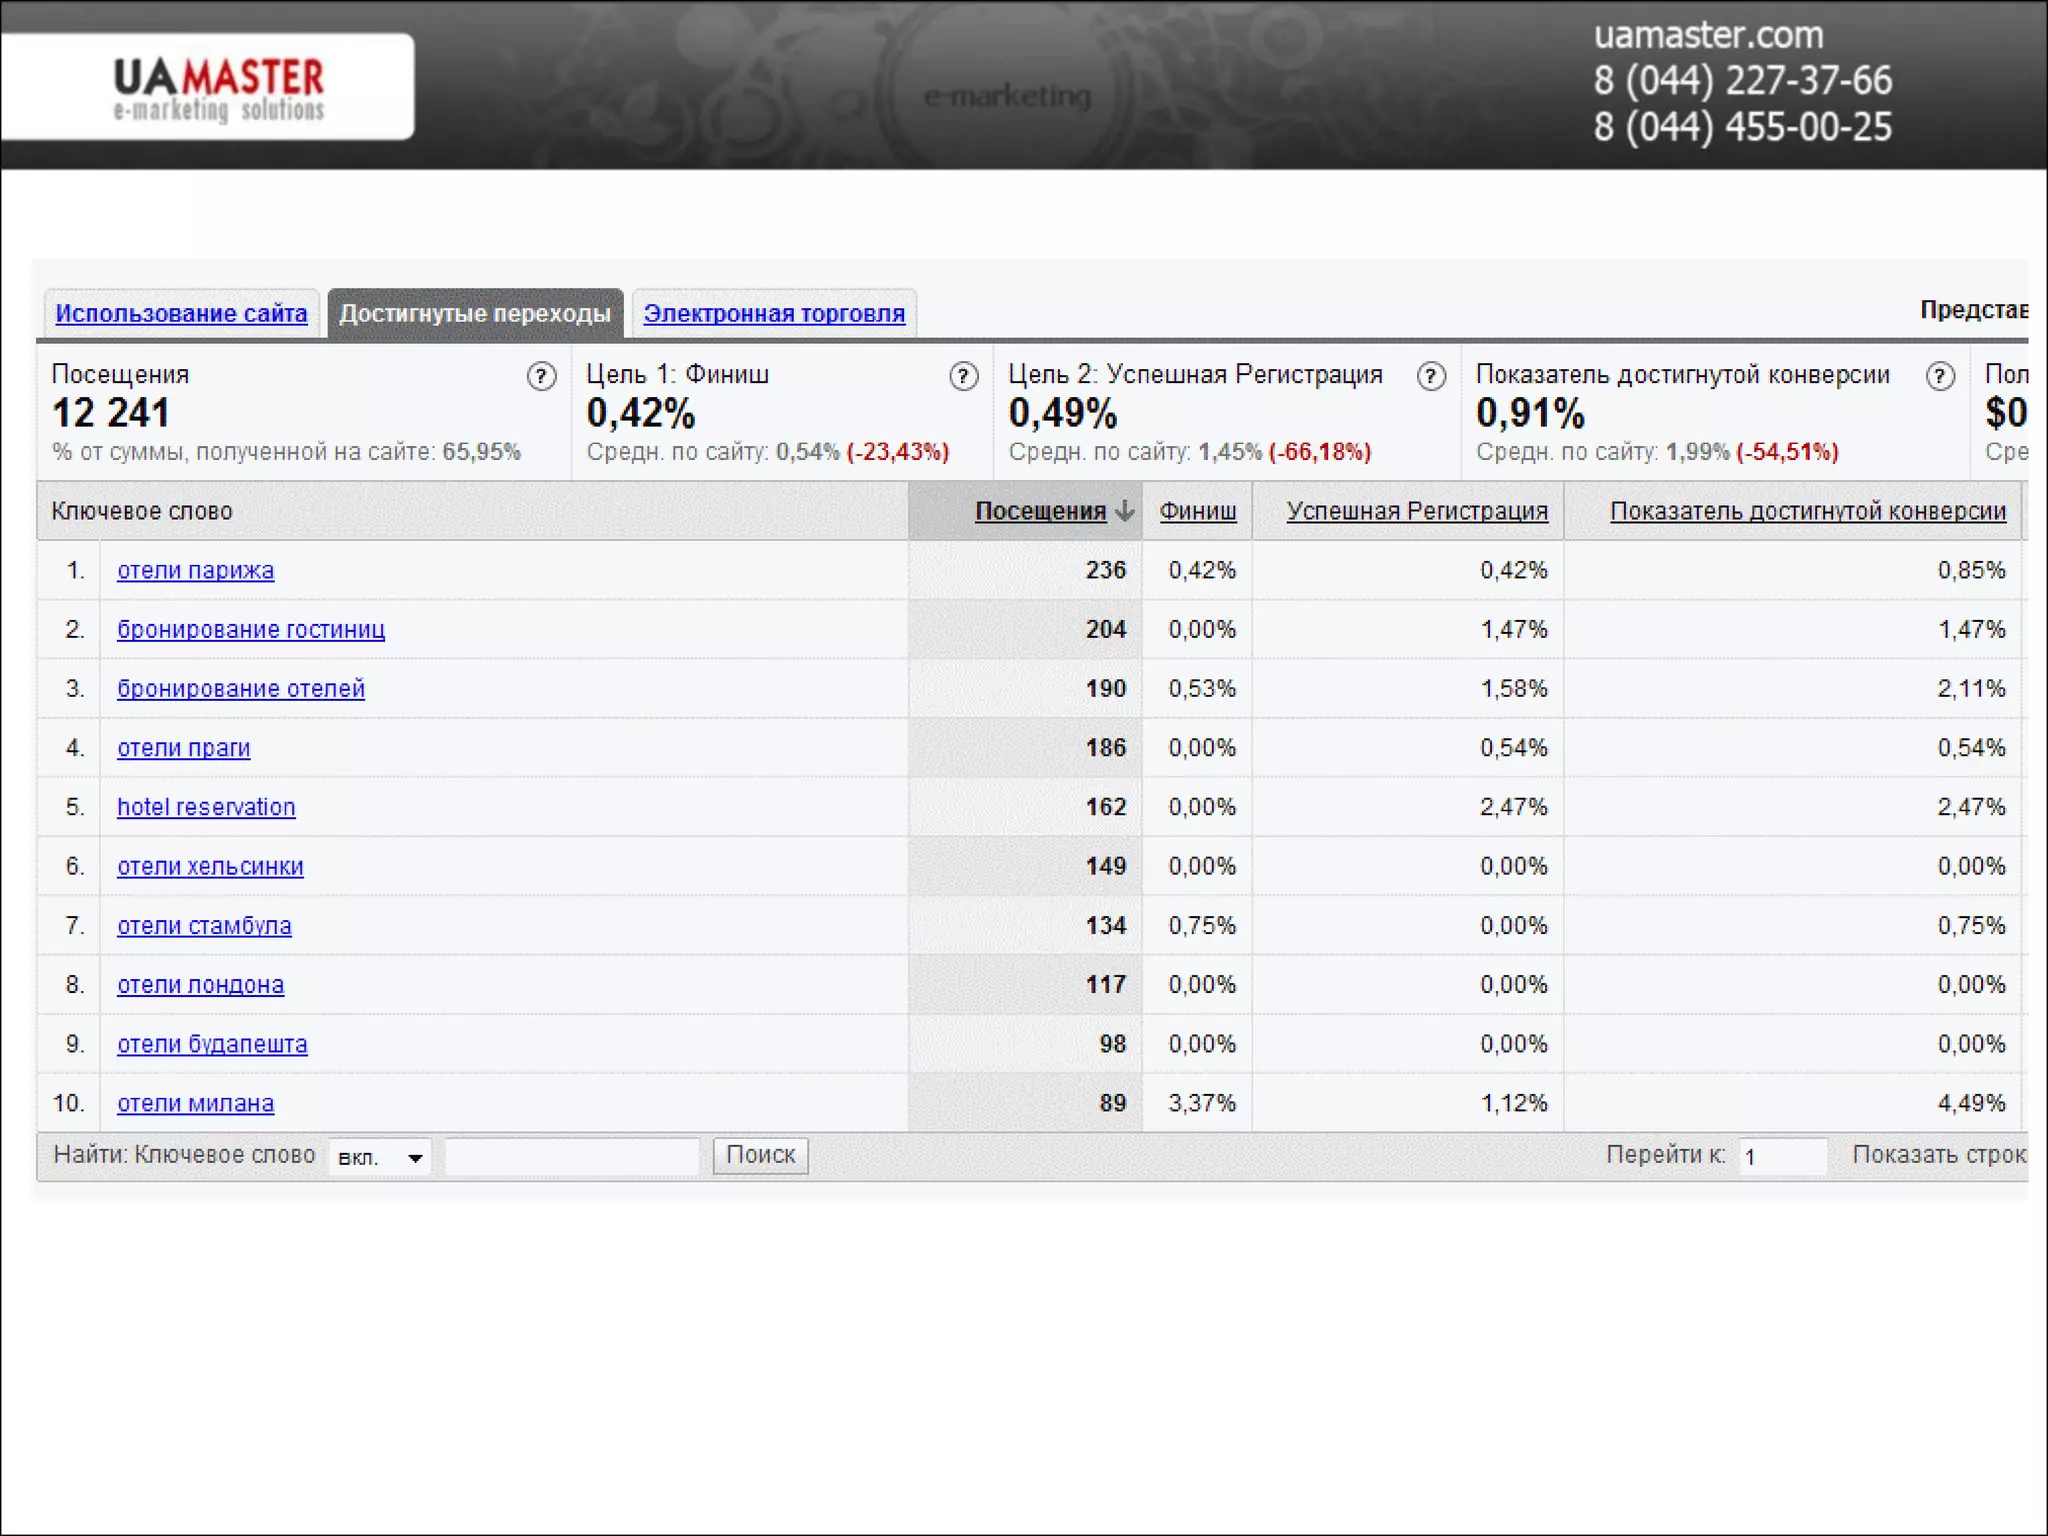
Task: Open keyword link отели парижа
Action: pos(195,570)
